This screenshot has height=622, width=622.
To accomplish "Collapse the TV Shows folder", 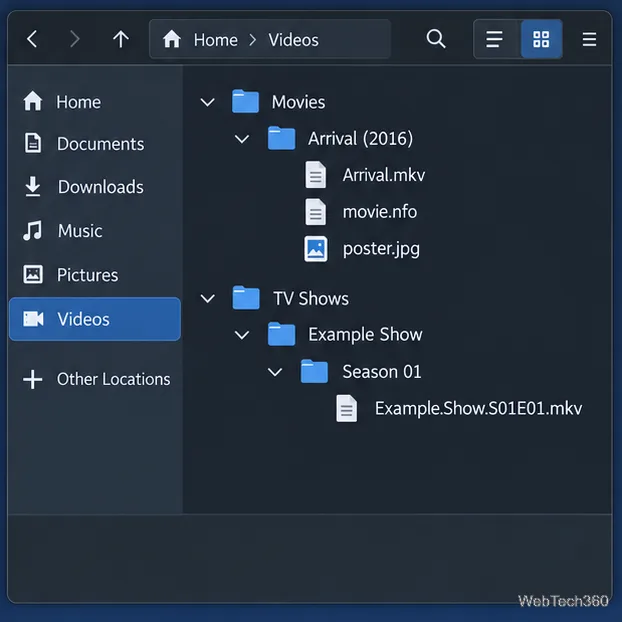I will click(x=207, y=298).
